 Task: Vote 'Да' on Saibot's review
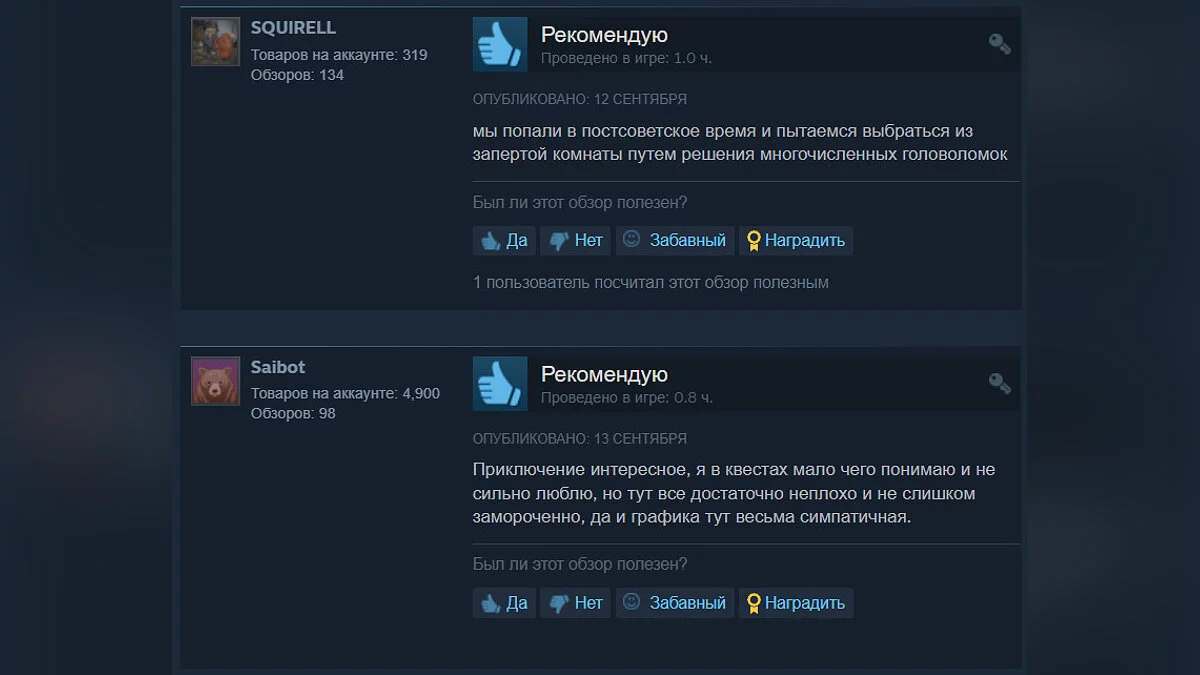[505, 603]
